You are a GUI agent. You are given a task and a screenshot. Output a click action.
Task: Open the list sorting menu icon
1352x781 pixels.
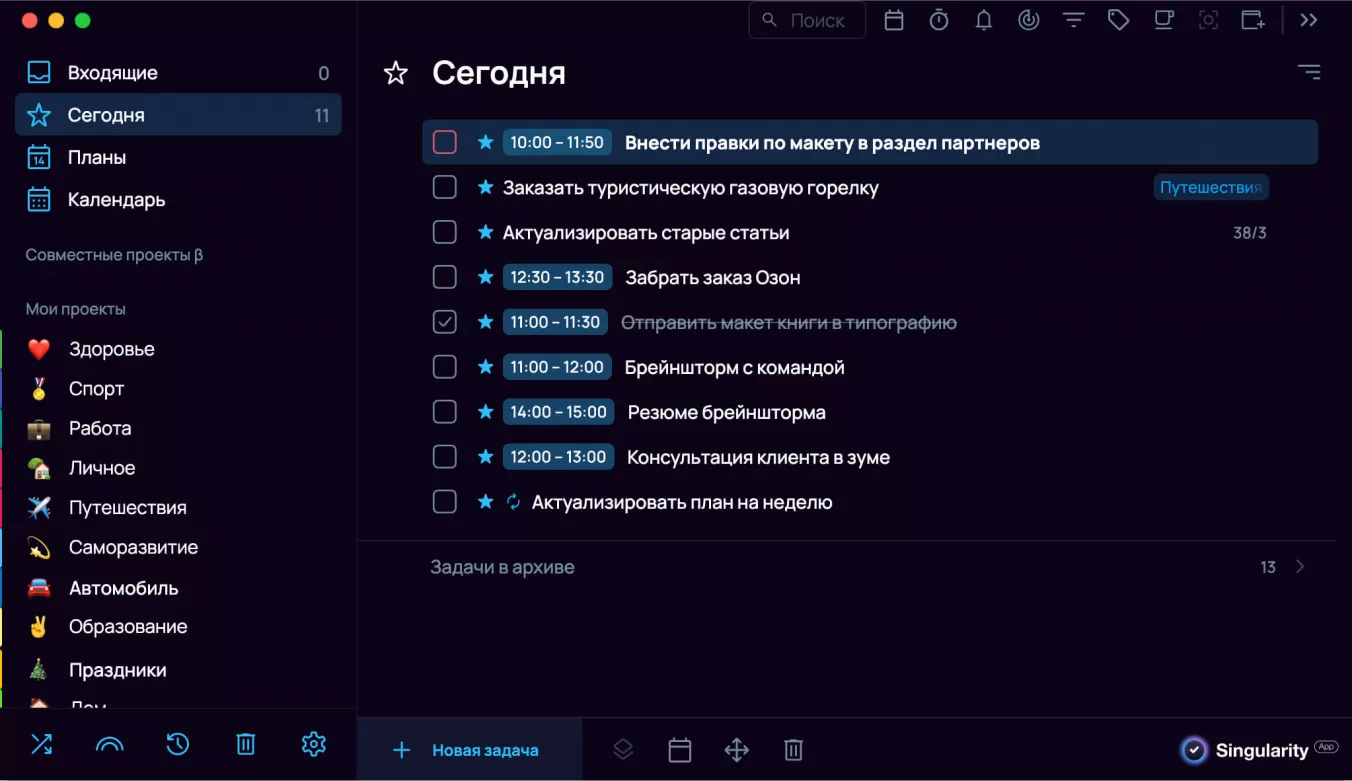point(1309,72)
